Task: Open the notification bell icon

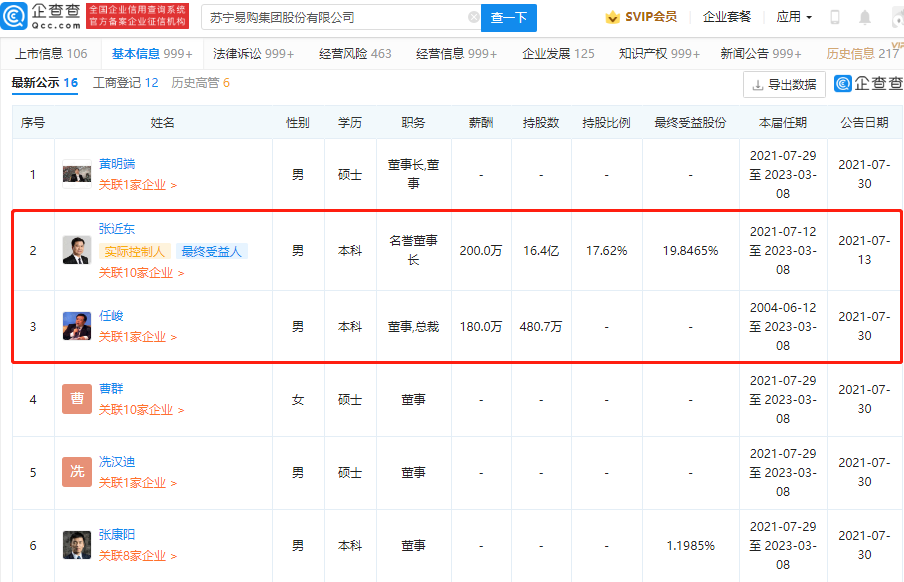Action: coord(864,17)
